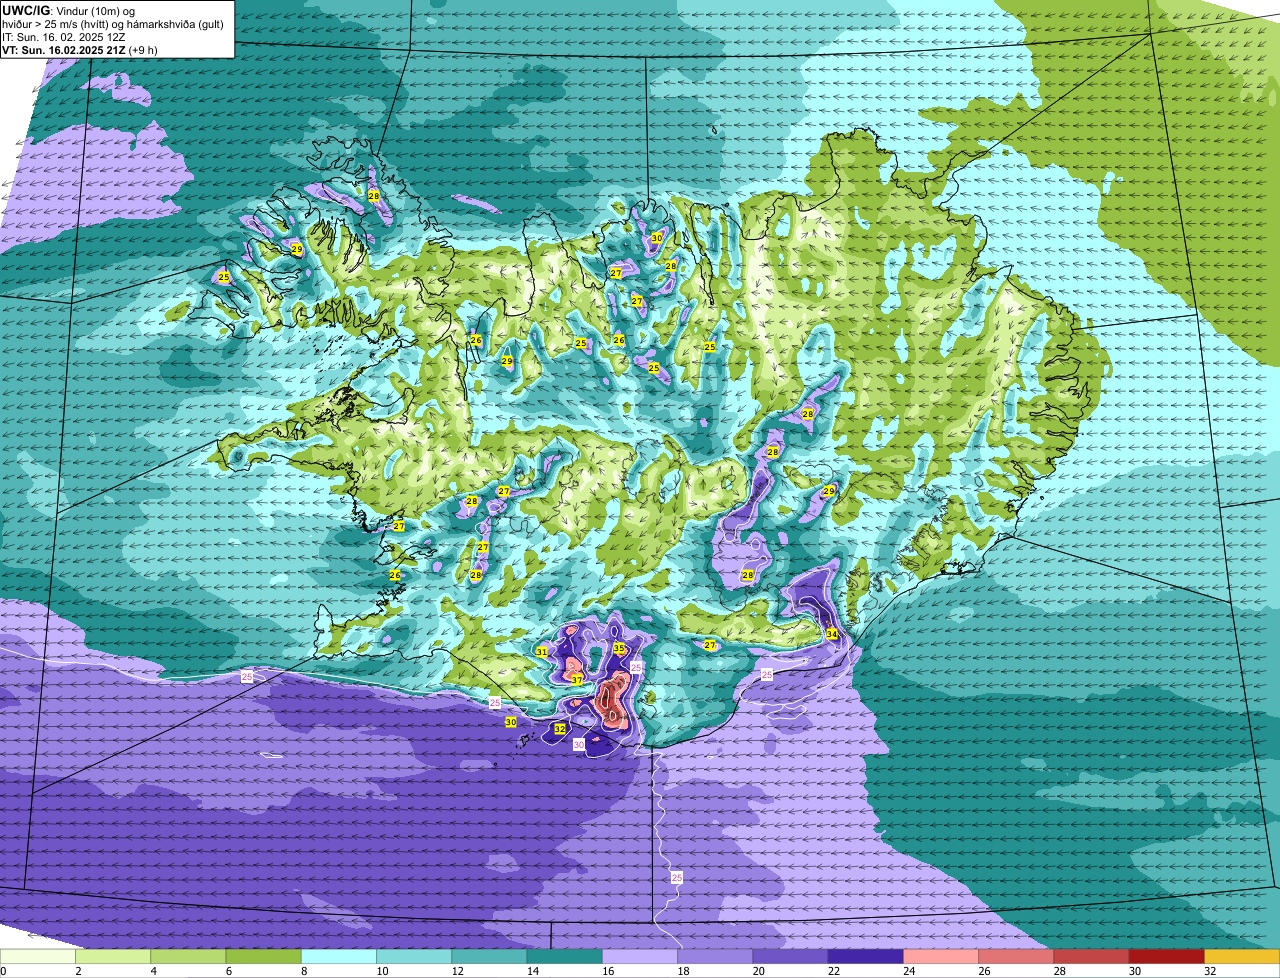Screen dimensions: 1280x978
Task: Pick the 4–6 m/s legend color segment
Action: pyautogui.click(x=188, y=956)
